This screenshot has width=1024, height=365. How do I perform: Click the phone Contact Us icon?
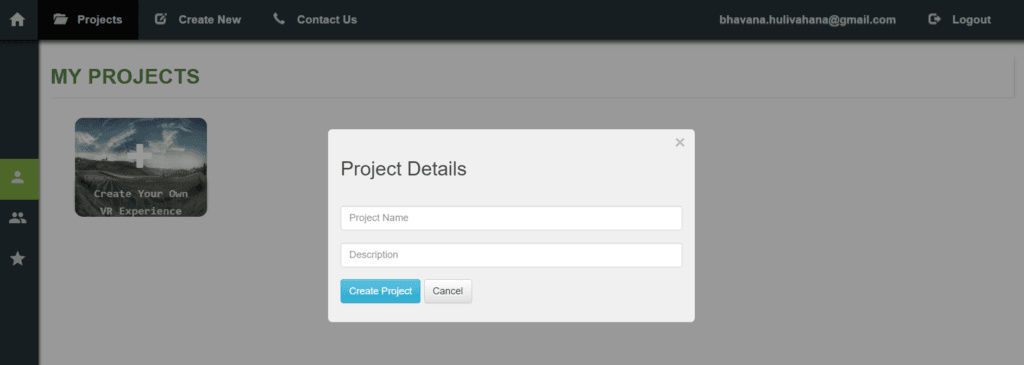coord(280,19)
